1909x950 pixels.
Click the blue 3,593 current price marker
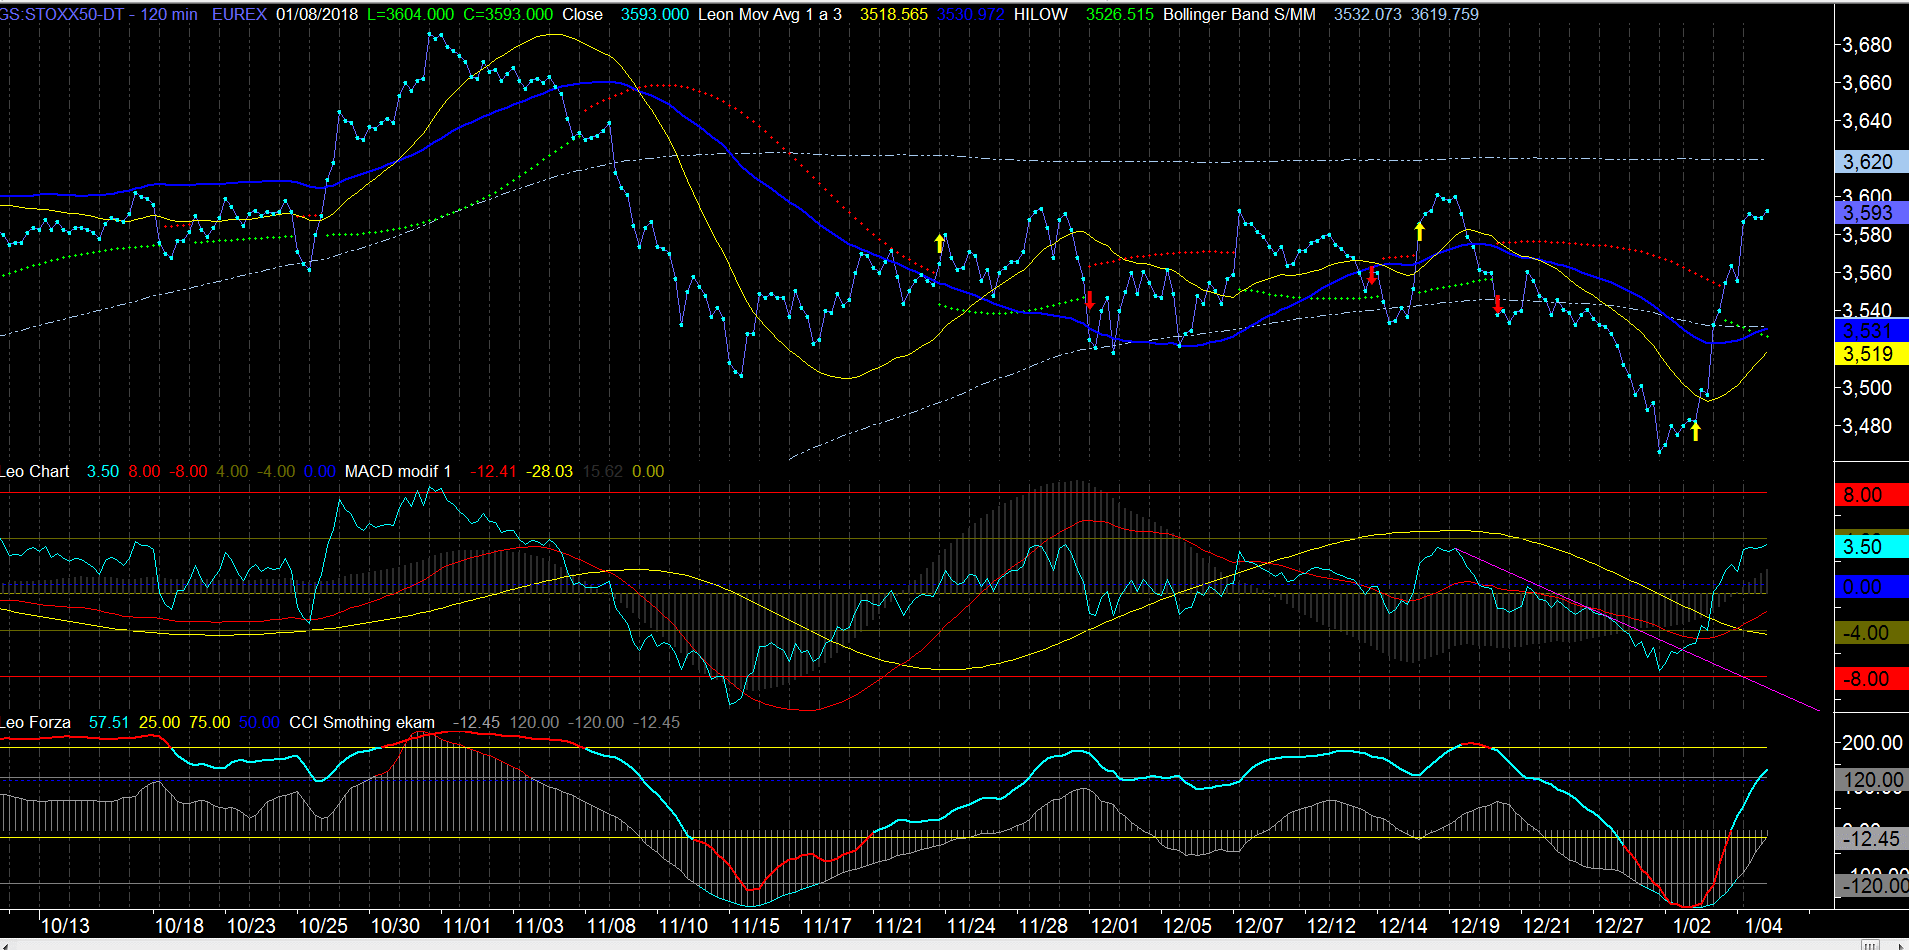tap(1872, 212)
